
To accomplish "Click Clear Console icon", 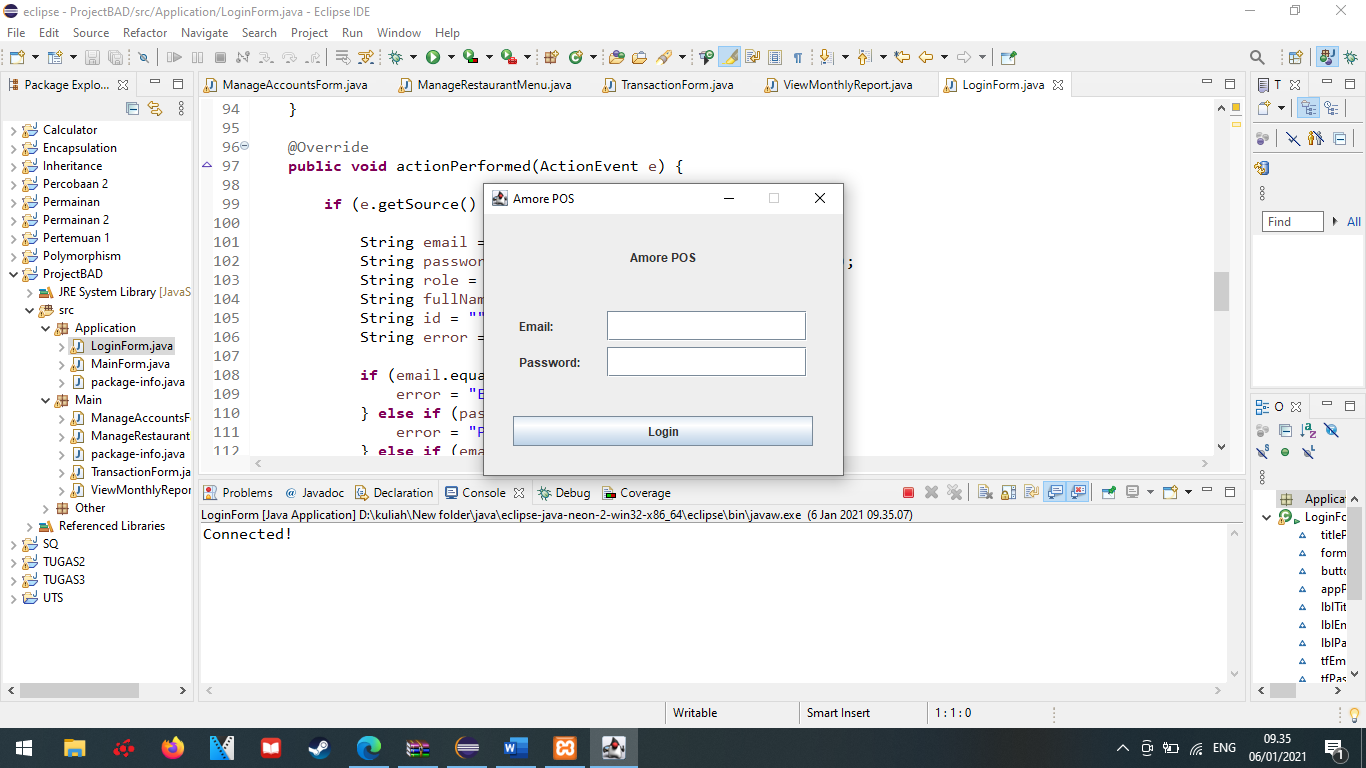I will pyautogui.click(x=985, y=492).
